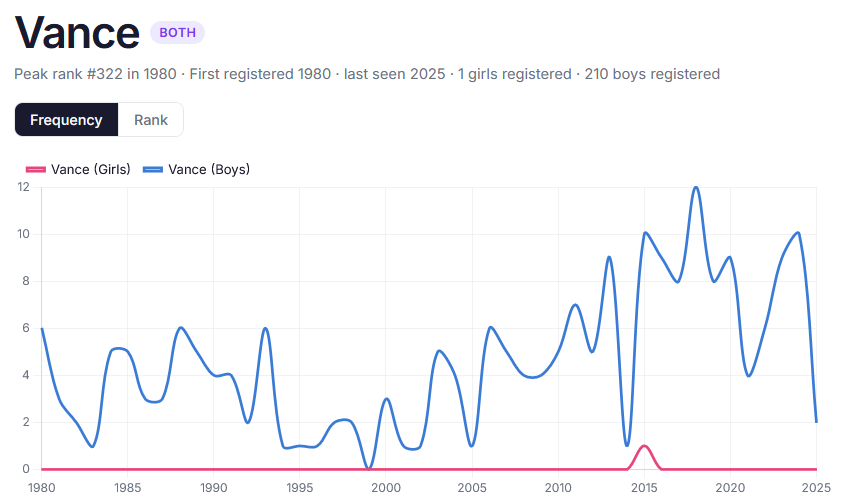The height and width of the screenshot is (499, 842).
Task: Click the Vance name heading
Action: pyautogui.click(x=77, y=33)
